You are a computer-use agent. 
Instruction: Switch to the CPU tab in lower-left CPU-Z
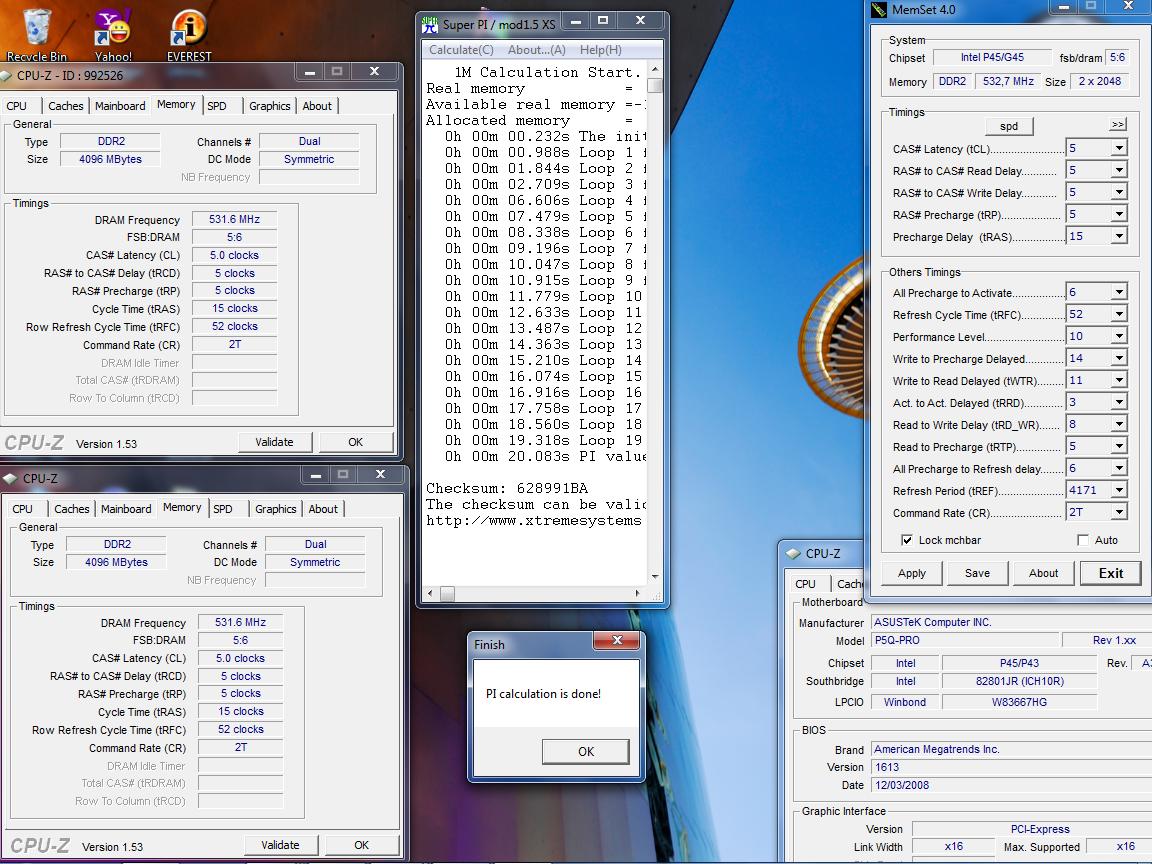[23, 509]
